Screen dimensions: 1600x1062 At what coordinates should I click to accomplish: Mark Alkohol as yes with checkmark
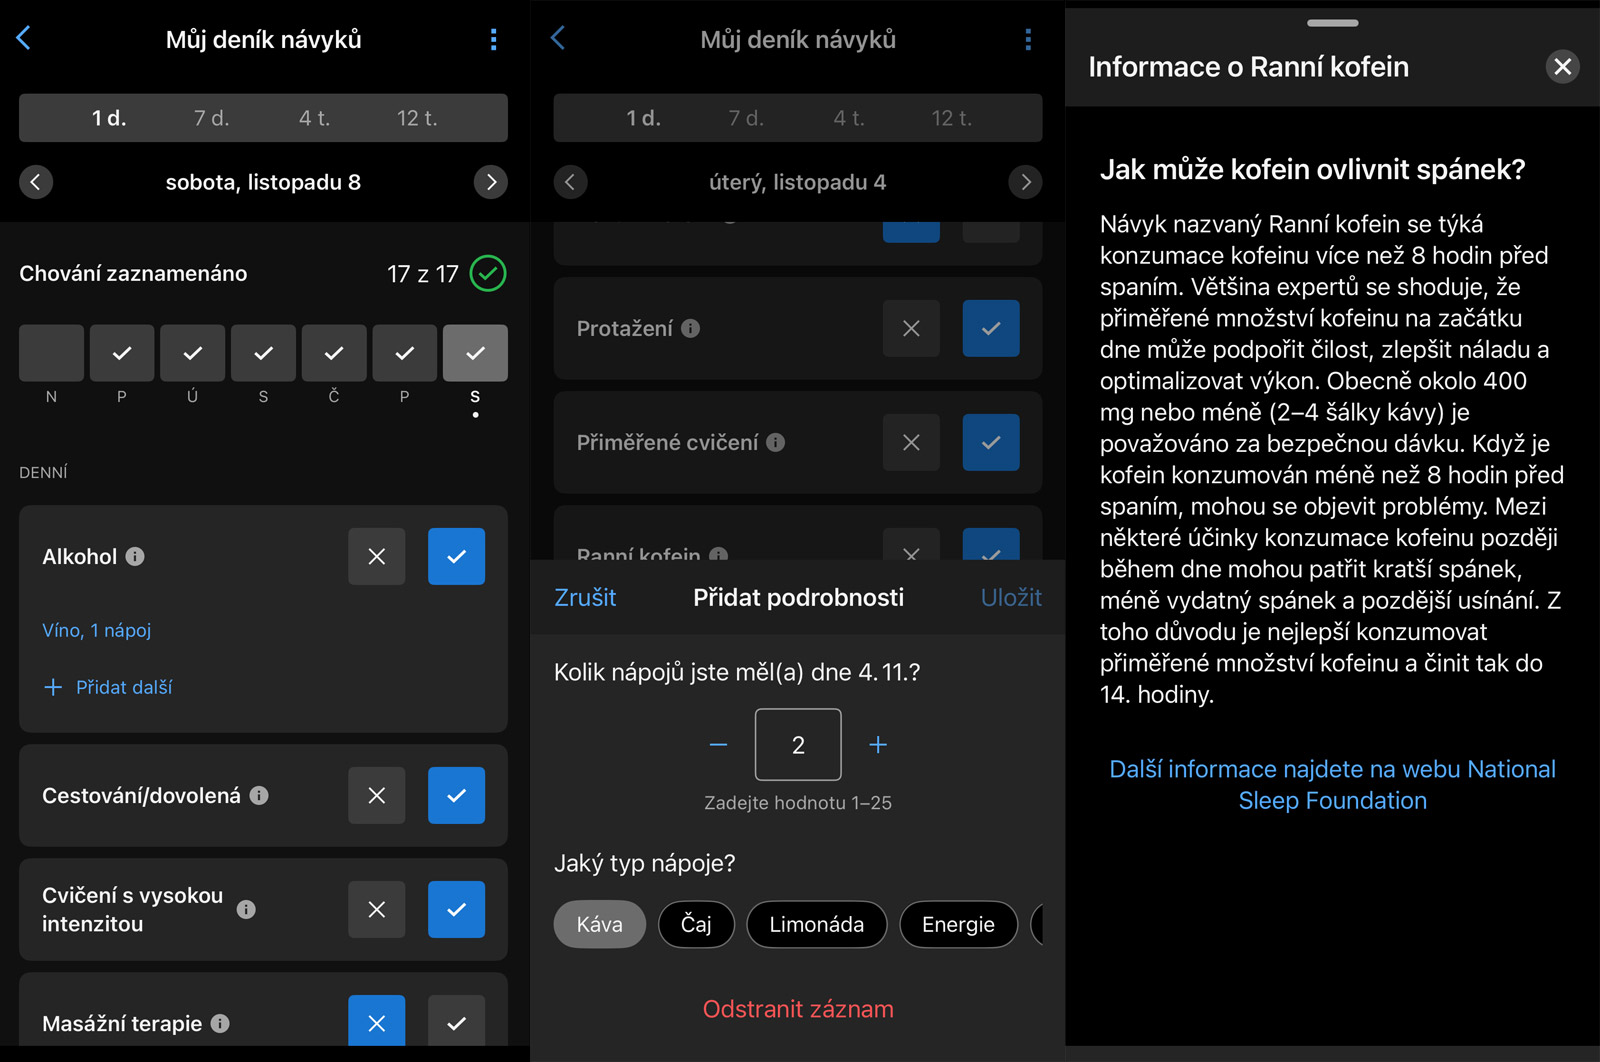click(x=456, y=557)
